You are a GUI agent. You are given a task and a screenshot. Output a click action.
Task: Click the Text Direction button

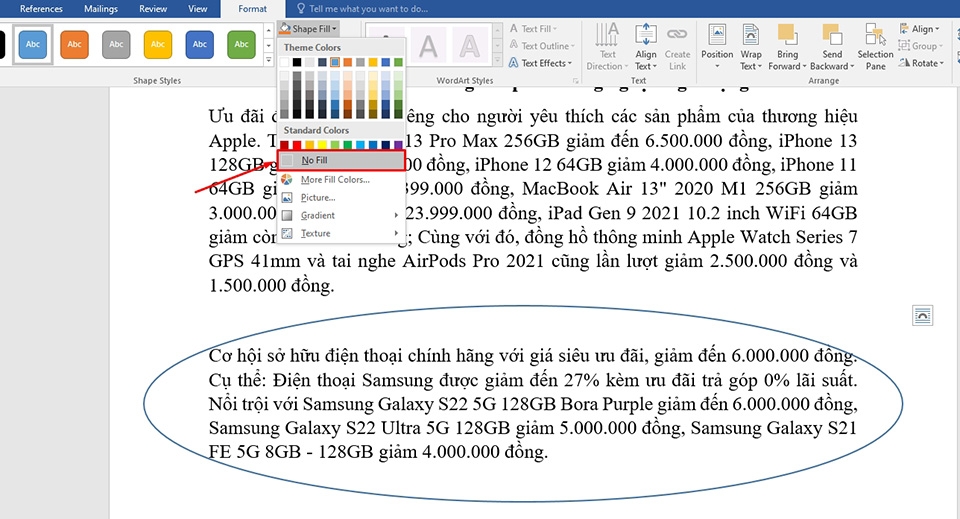click(607, 47)
